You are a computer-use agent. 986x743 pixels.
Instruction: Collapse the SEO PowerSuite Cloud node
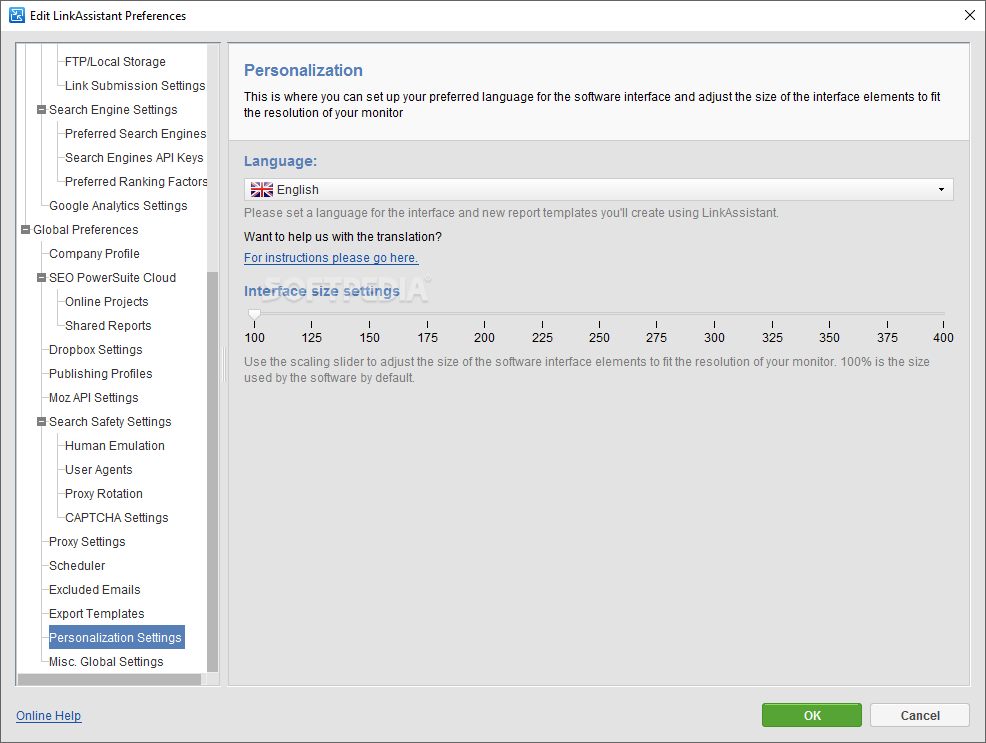(x=42, y=278)
